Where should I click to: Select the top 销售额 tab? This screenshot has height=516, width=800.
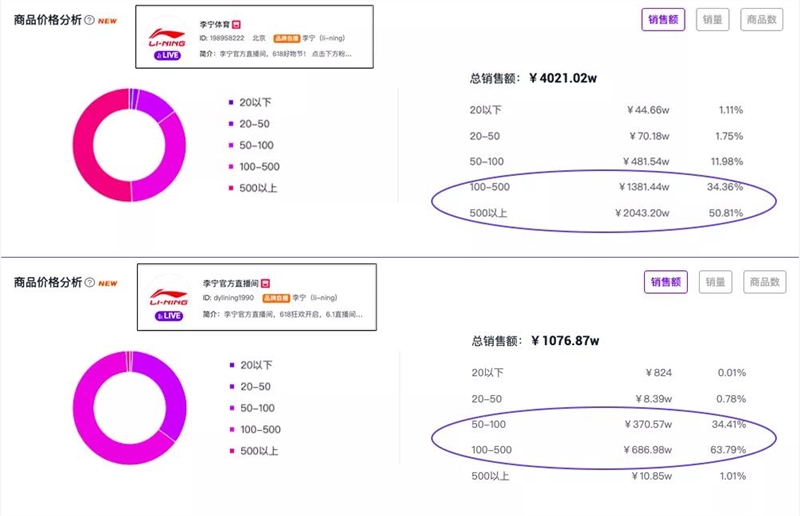tap(663, 20)
